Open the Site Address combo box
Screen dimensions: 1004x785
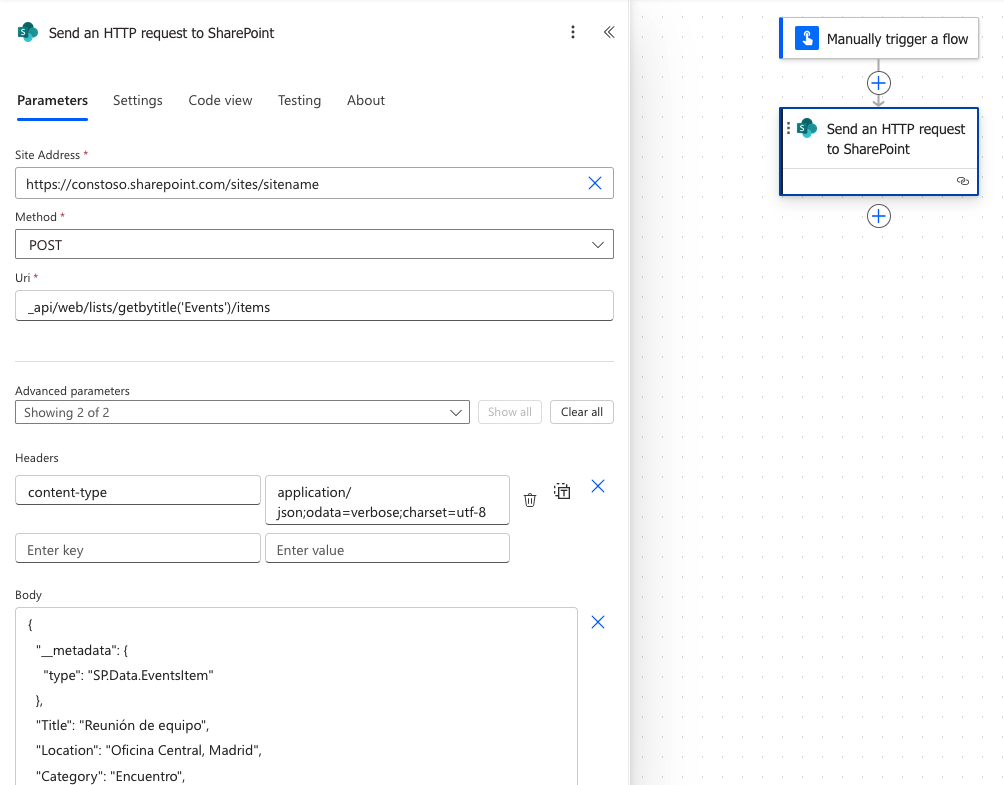[x=300, y=184]
